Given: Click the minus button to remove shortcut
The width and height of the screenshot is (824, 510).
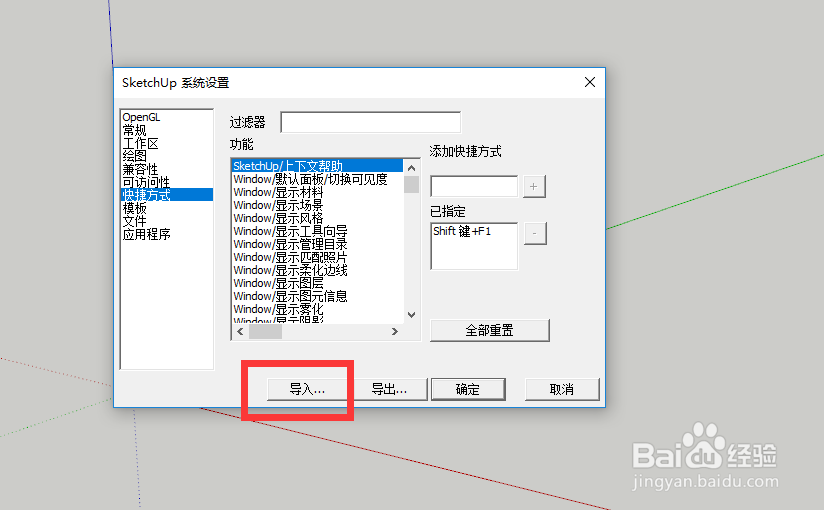Looking at the screenshot, I should coord(535,233).
